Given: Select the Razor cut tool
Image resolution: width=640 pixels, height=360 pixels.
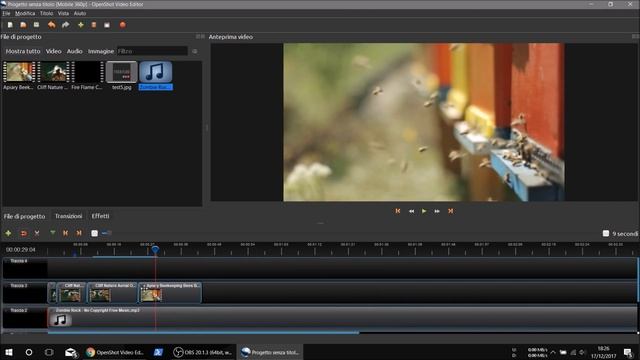Looking at the screenshot, I should tap(37, 233).
